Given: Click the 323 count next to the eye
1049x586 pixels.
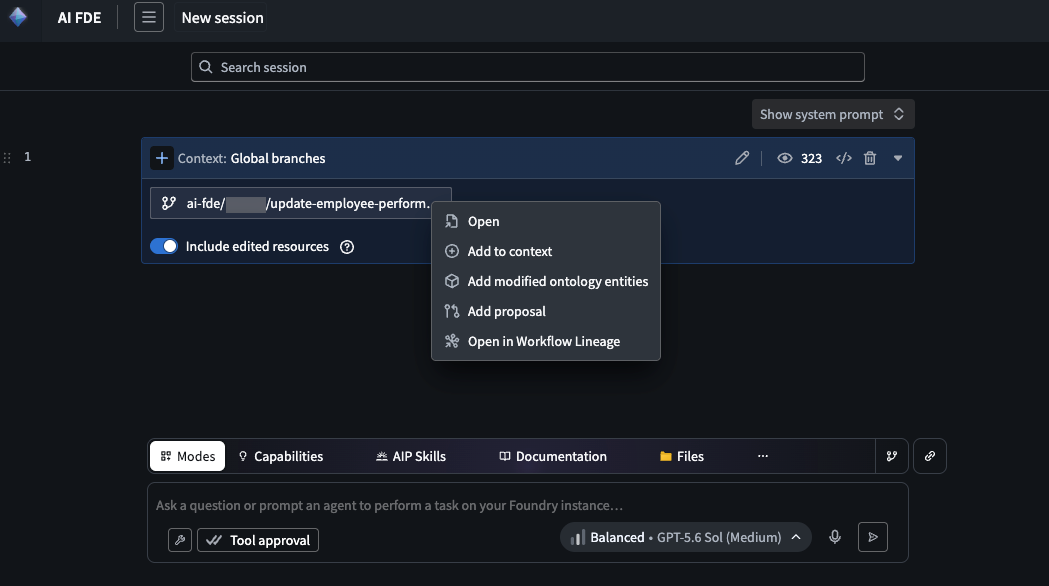Looking at the screenshot, I should pyautogui.click(x=812, y=159).
